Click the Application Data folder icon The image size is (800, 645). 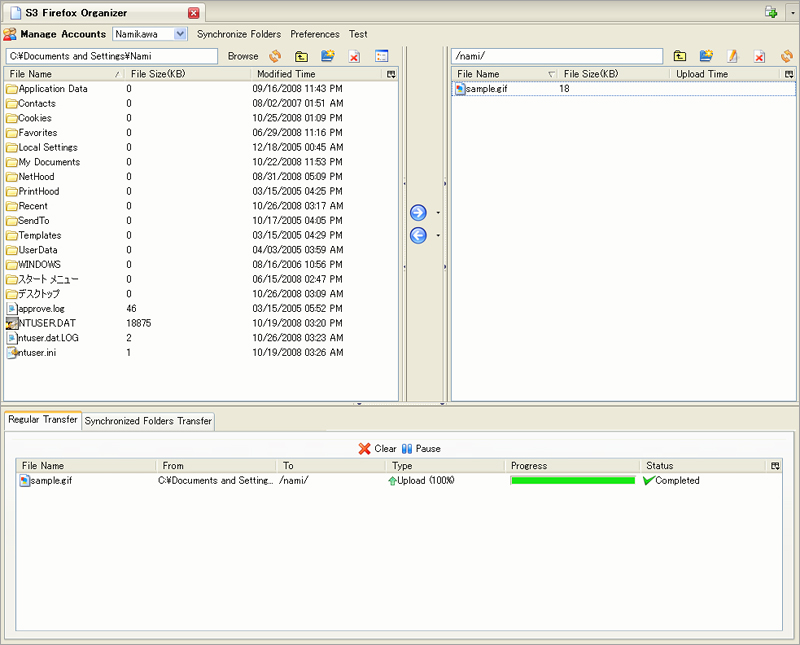tap(12, 89)
